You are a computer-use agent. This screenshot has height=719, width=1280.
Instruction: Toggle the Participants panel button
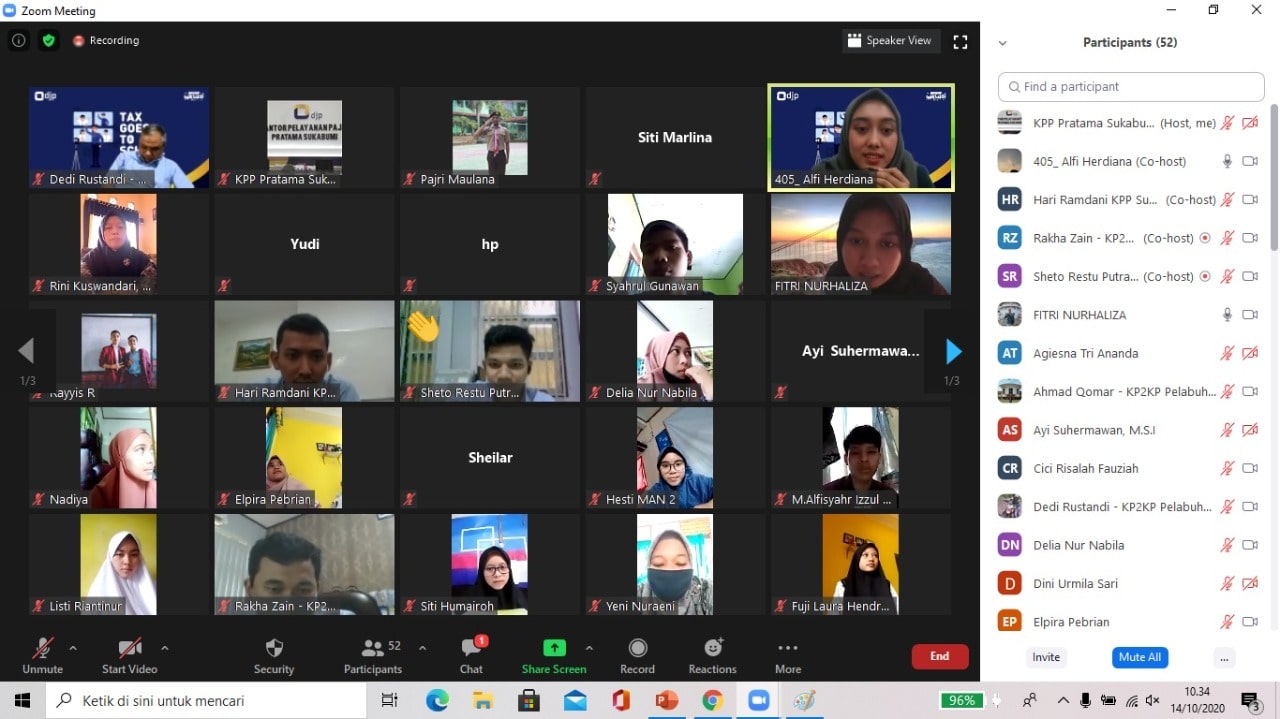[x=373, y=648]
